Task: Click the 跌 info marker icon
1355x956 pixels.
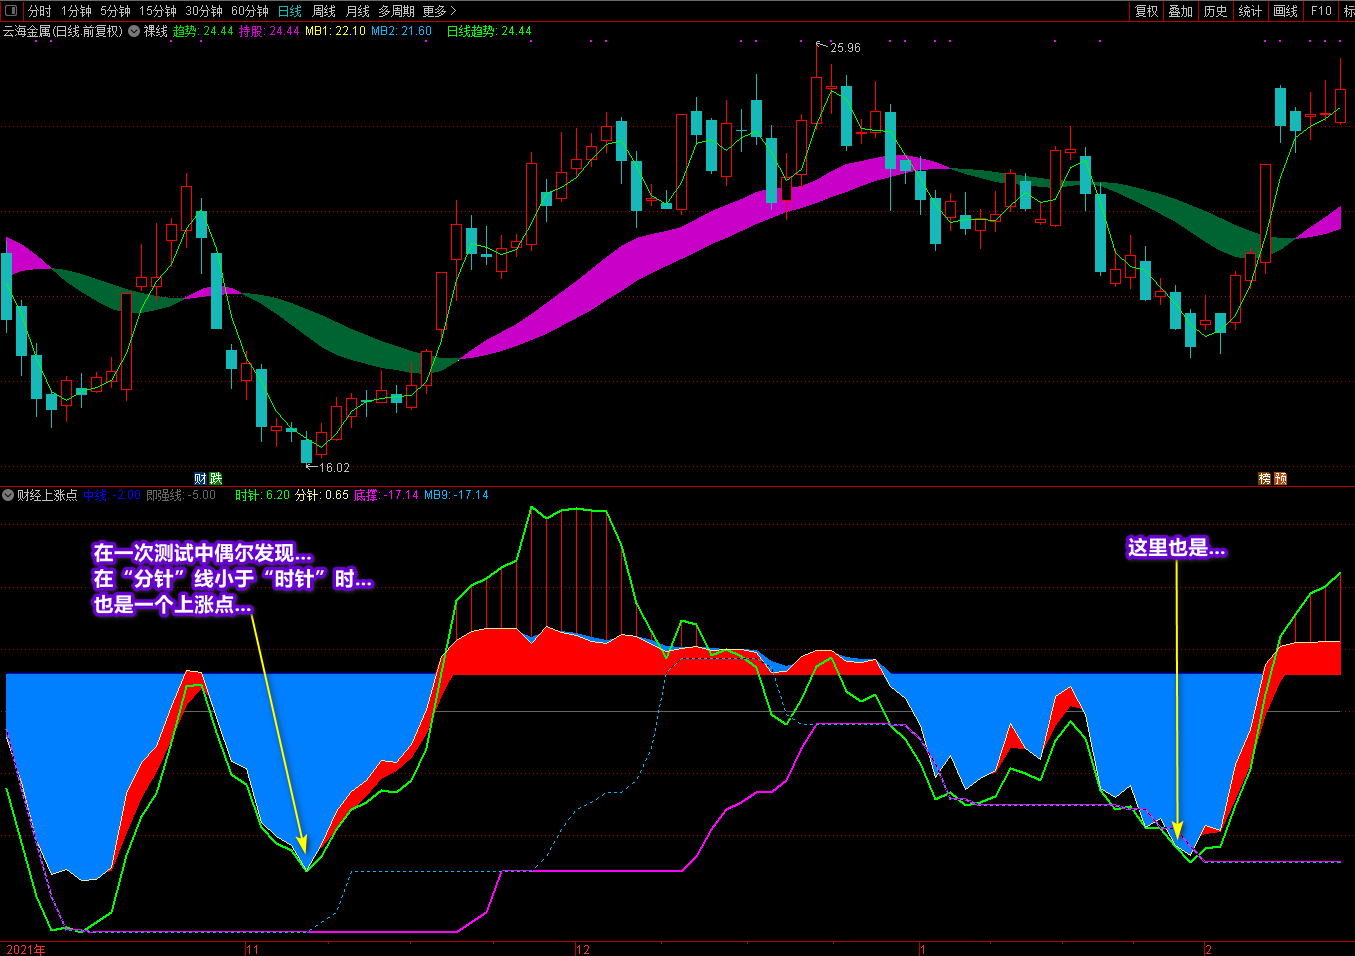Action: click(x=216, y=479)
